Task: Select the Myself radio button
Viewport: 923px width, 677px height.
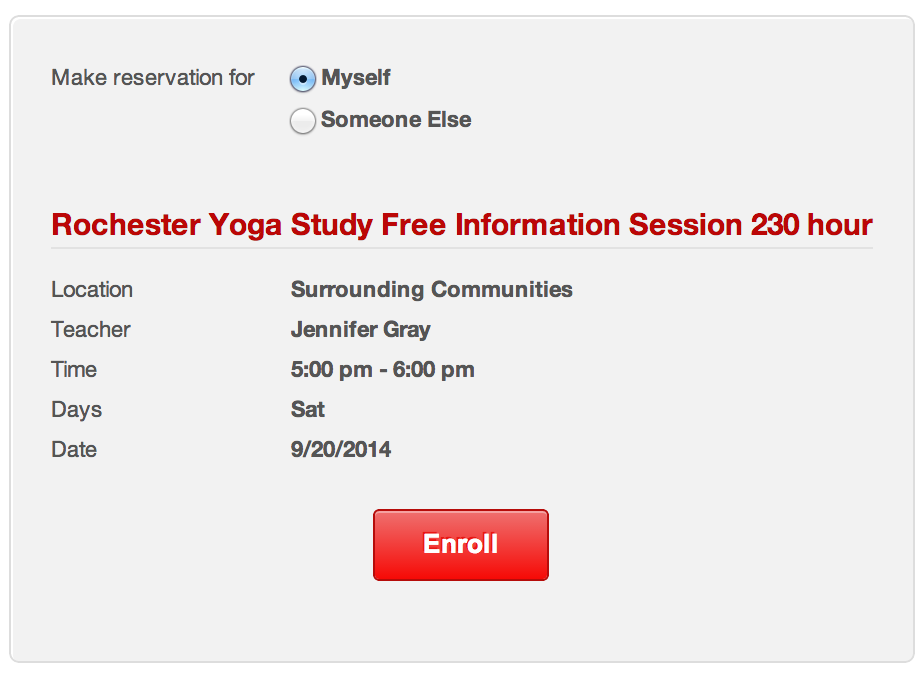Action: click(302, 79)
